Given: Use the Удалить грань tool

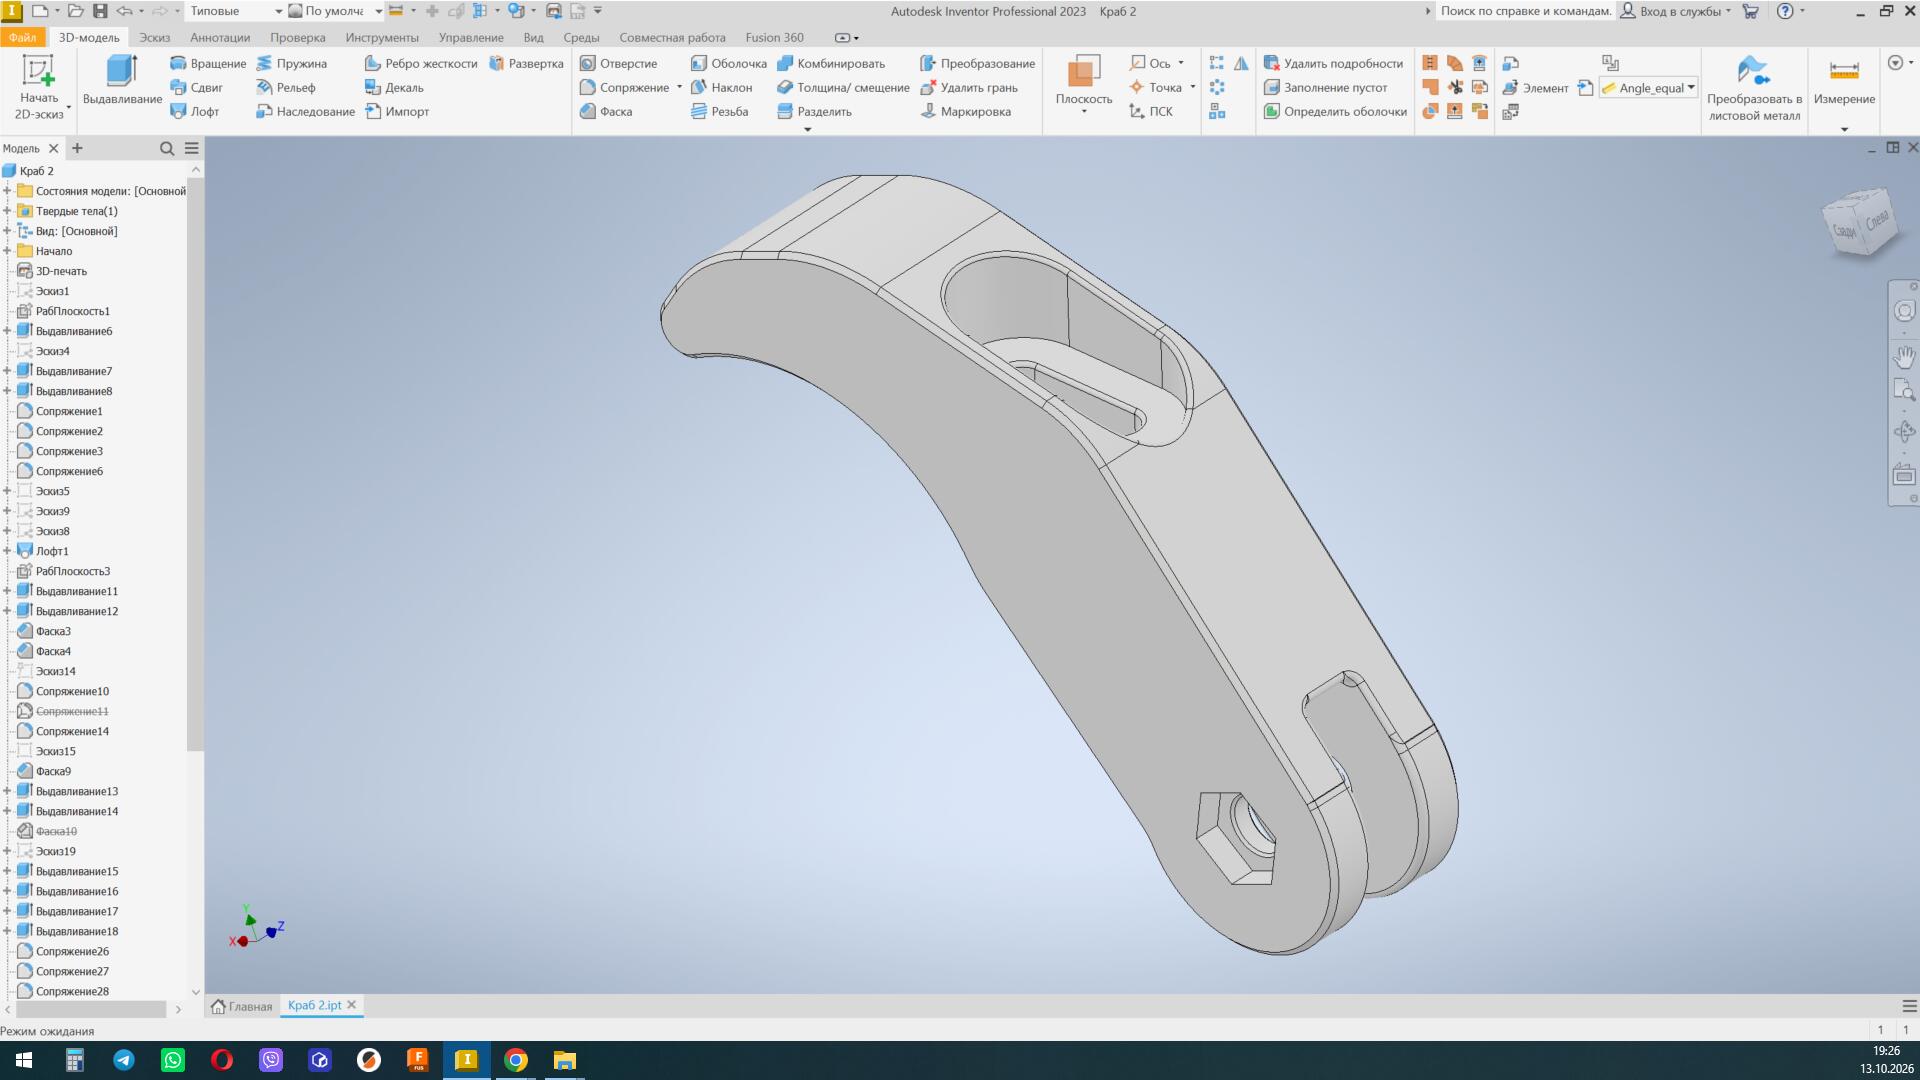Looking at the screenshot, I should [968, 87].
